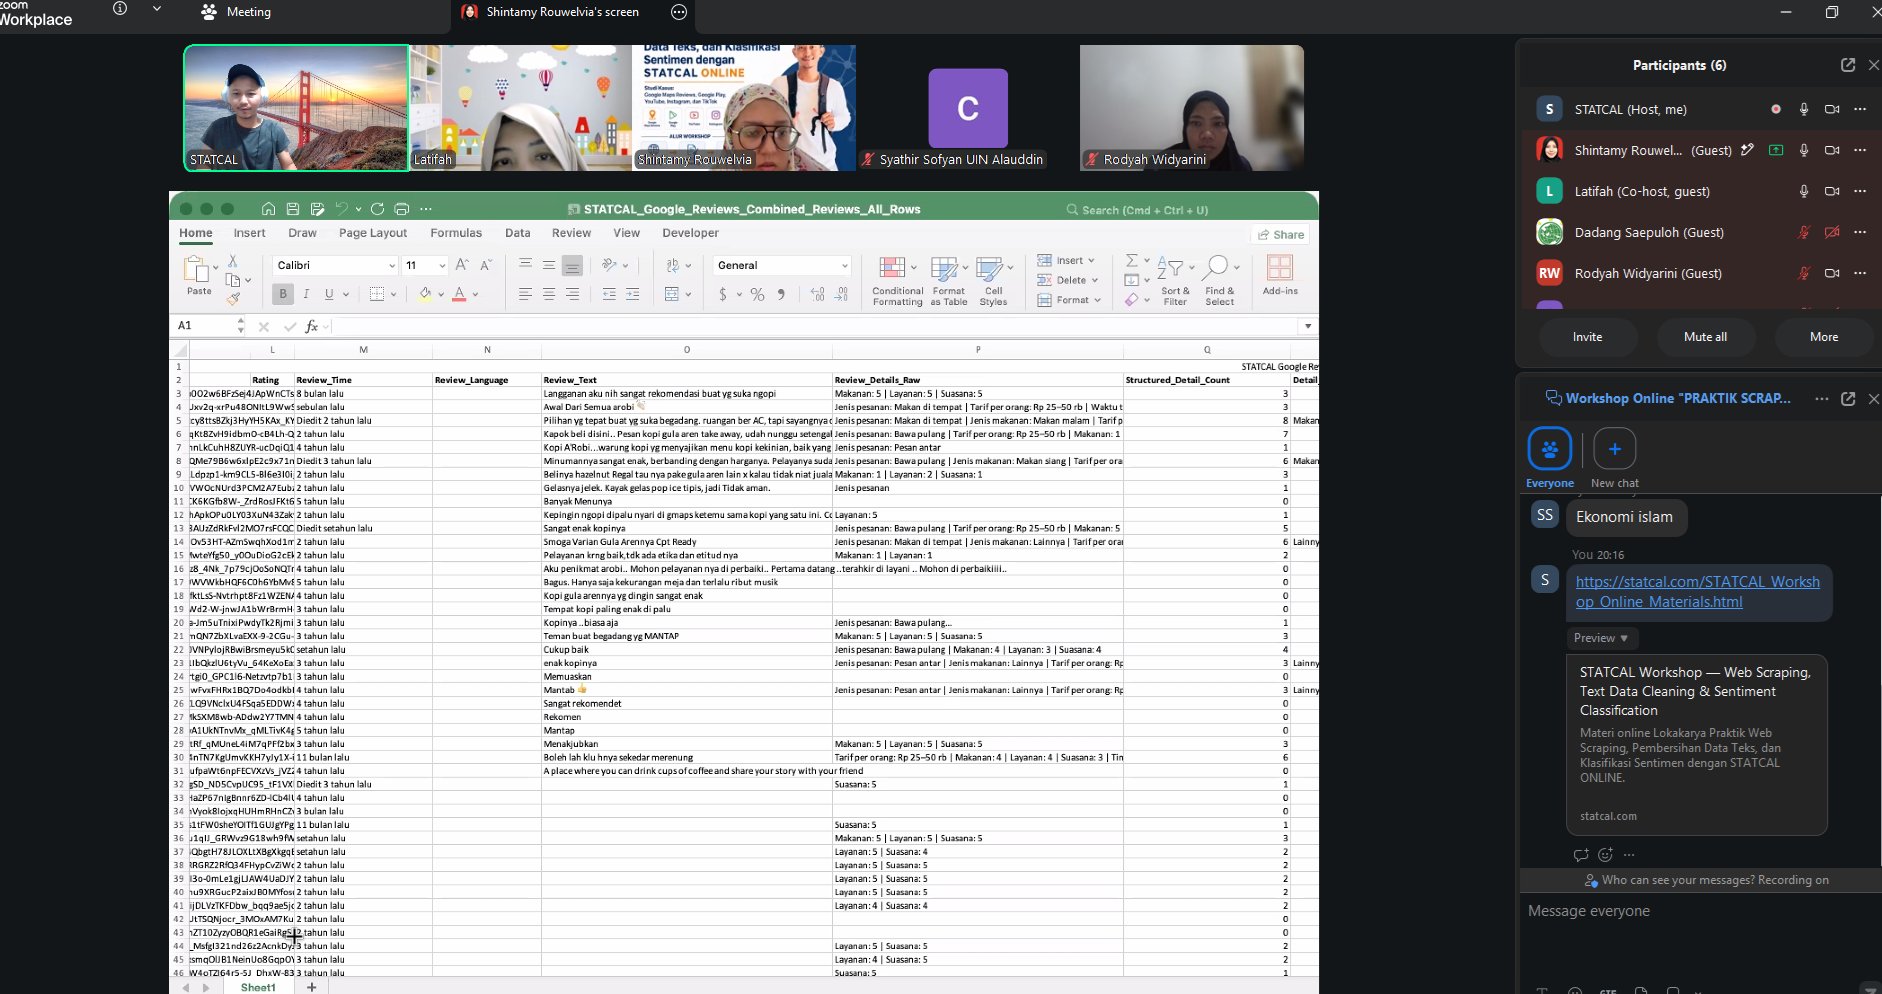Click the Share button in Excel
Image resolution: width=1882 pixels, height=994 pixels.
(1281, 235)
